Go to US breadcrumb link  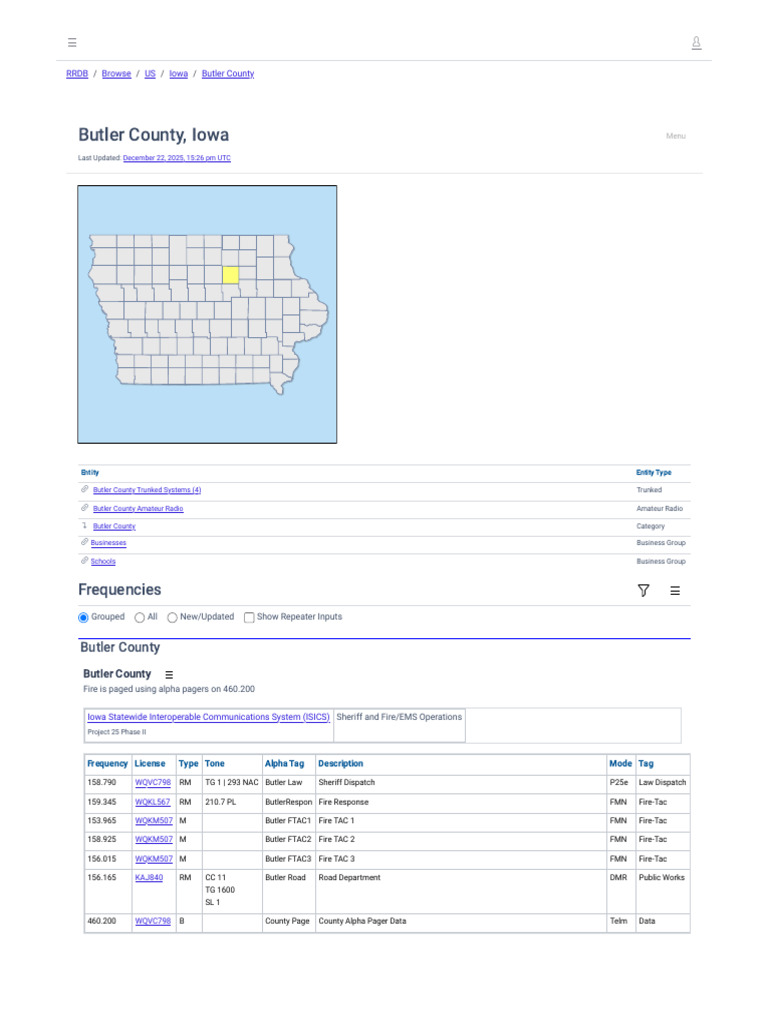150,74
